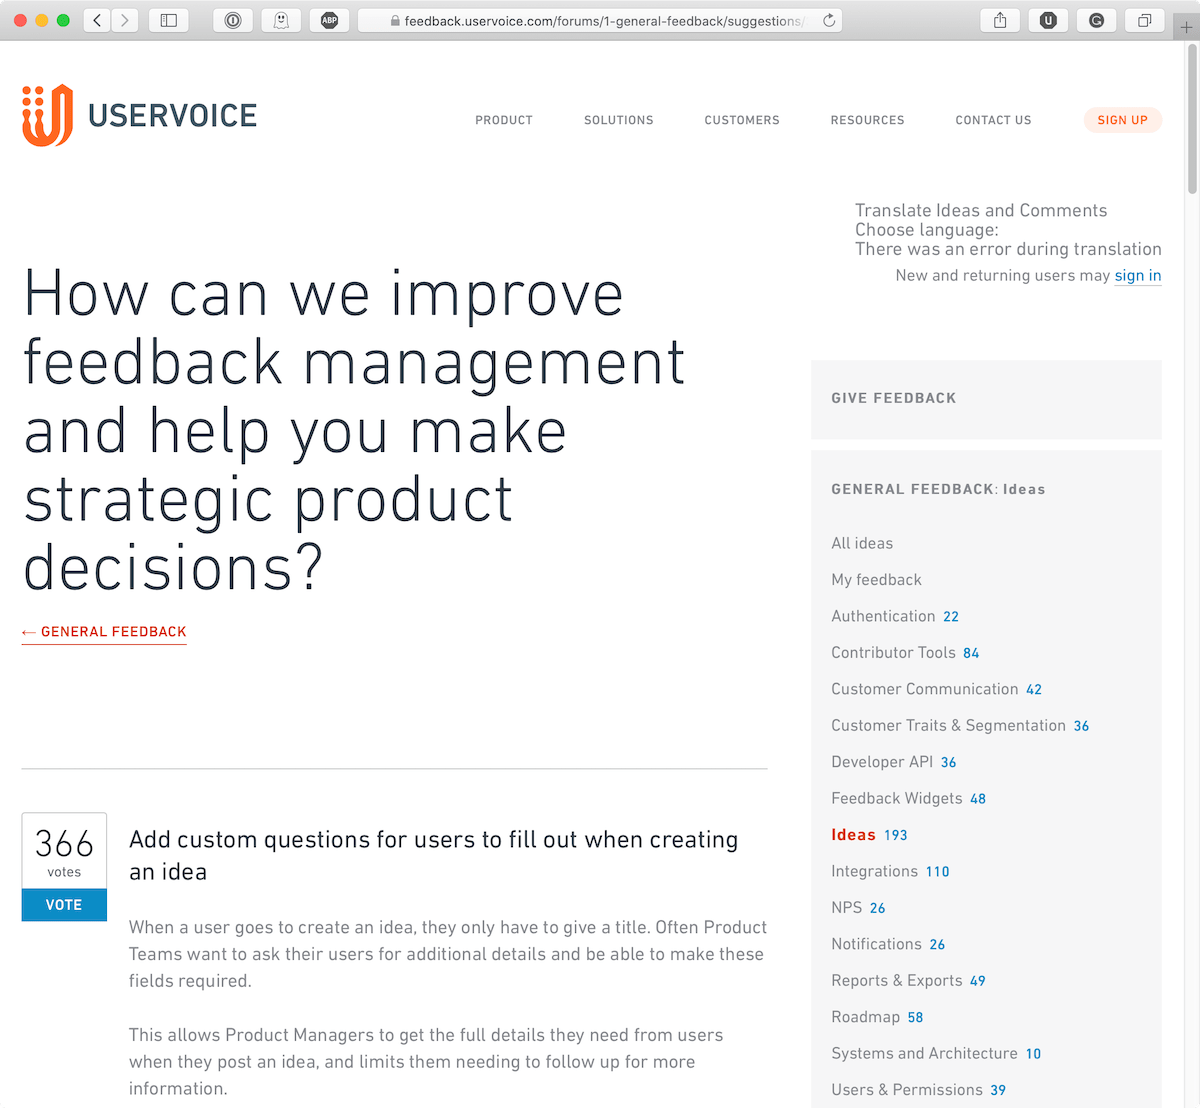
Task: Open the Notifications category
Action: (x=876, y=944)
